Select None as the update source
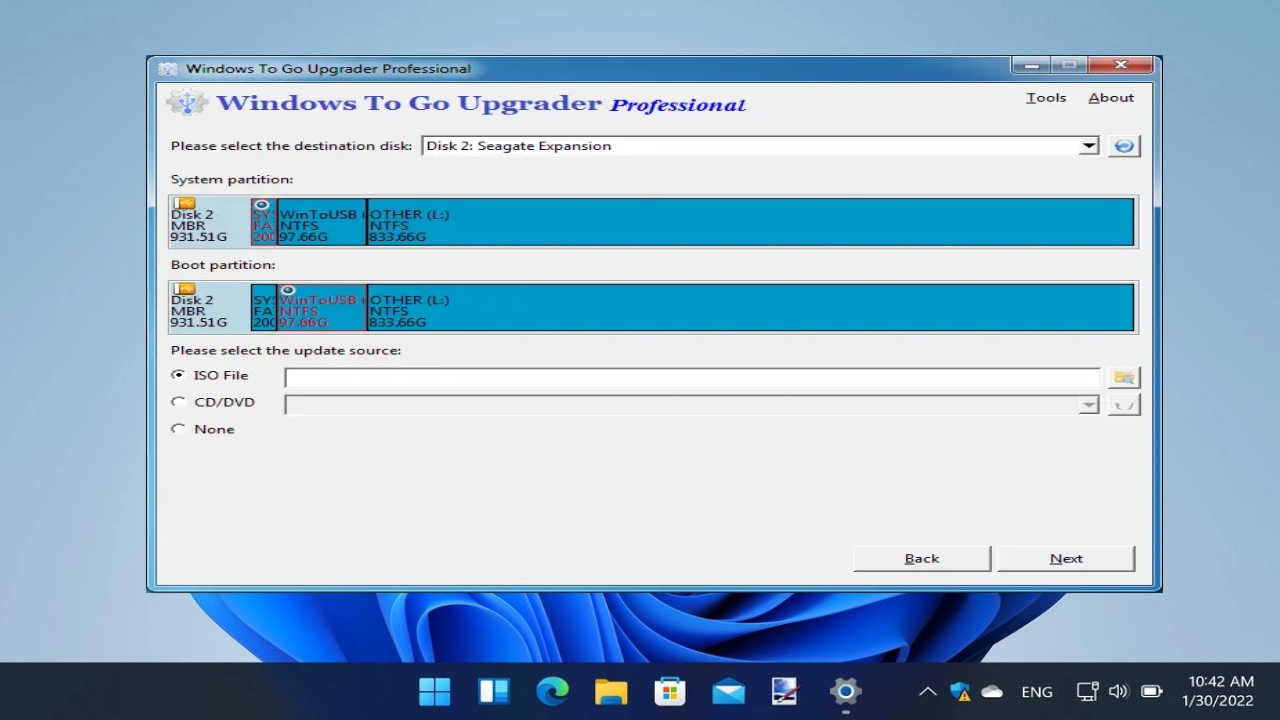The image size is (1280, 720). click(178, 429)
